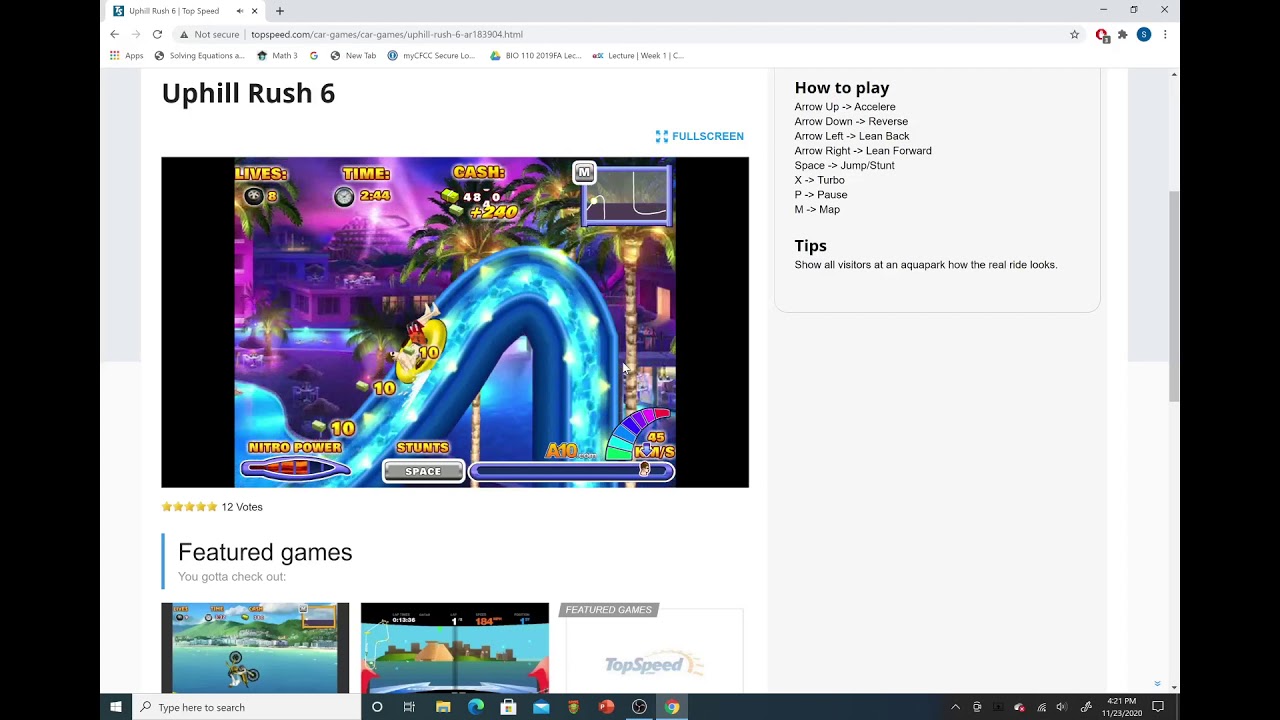Open the notification center icon

pyautogui.click(x=1158, y=707)
